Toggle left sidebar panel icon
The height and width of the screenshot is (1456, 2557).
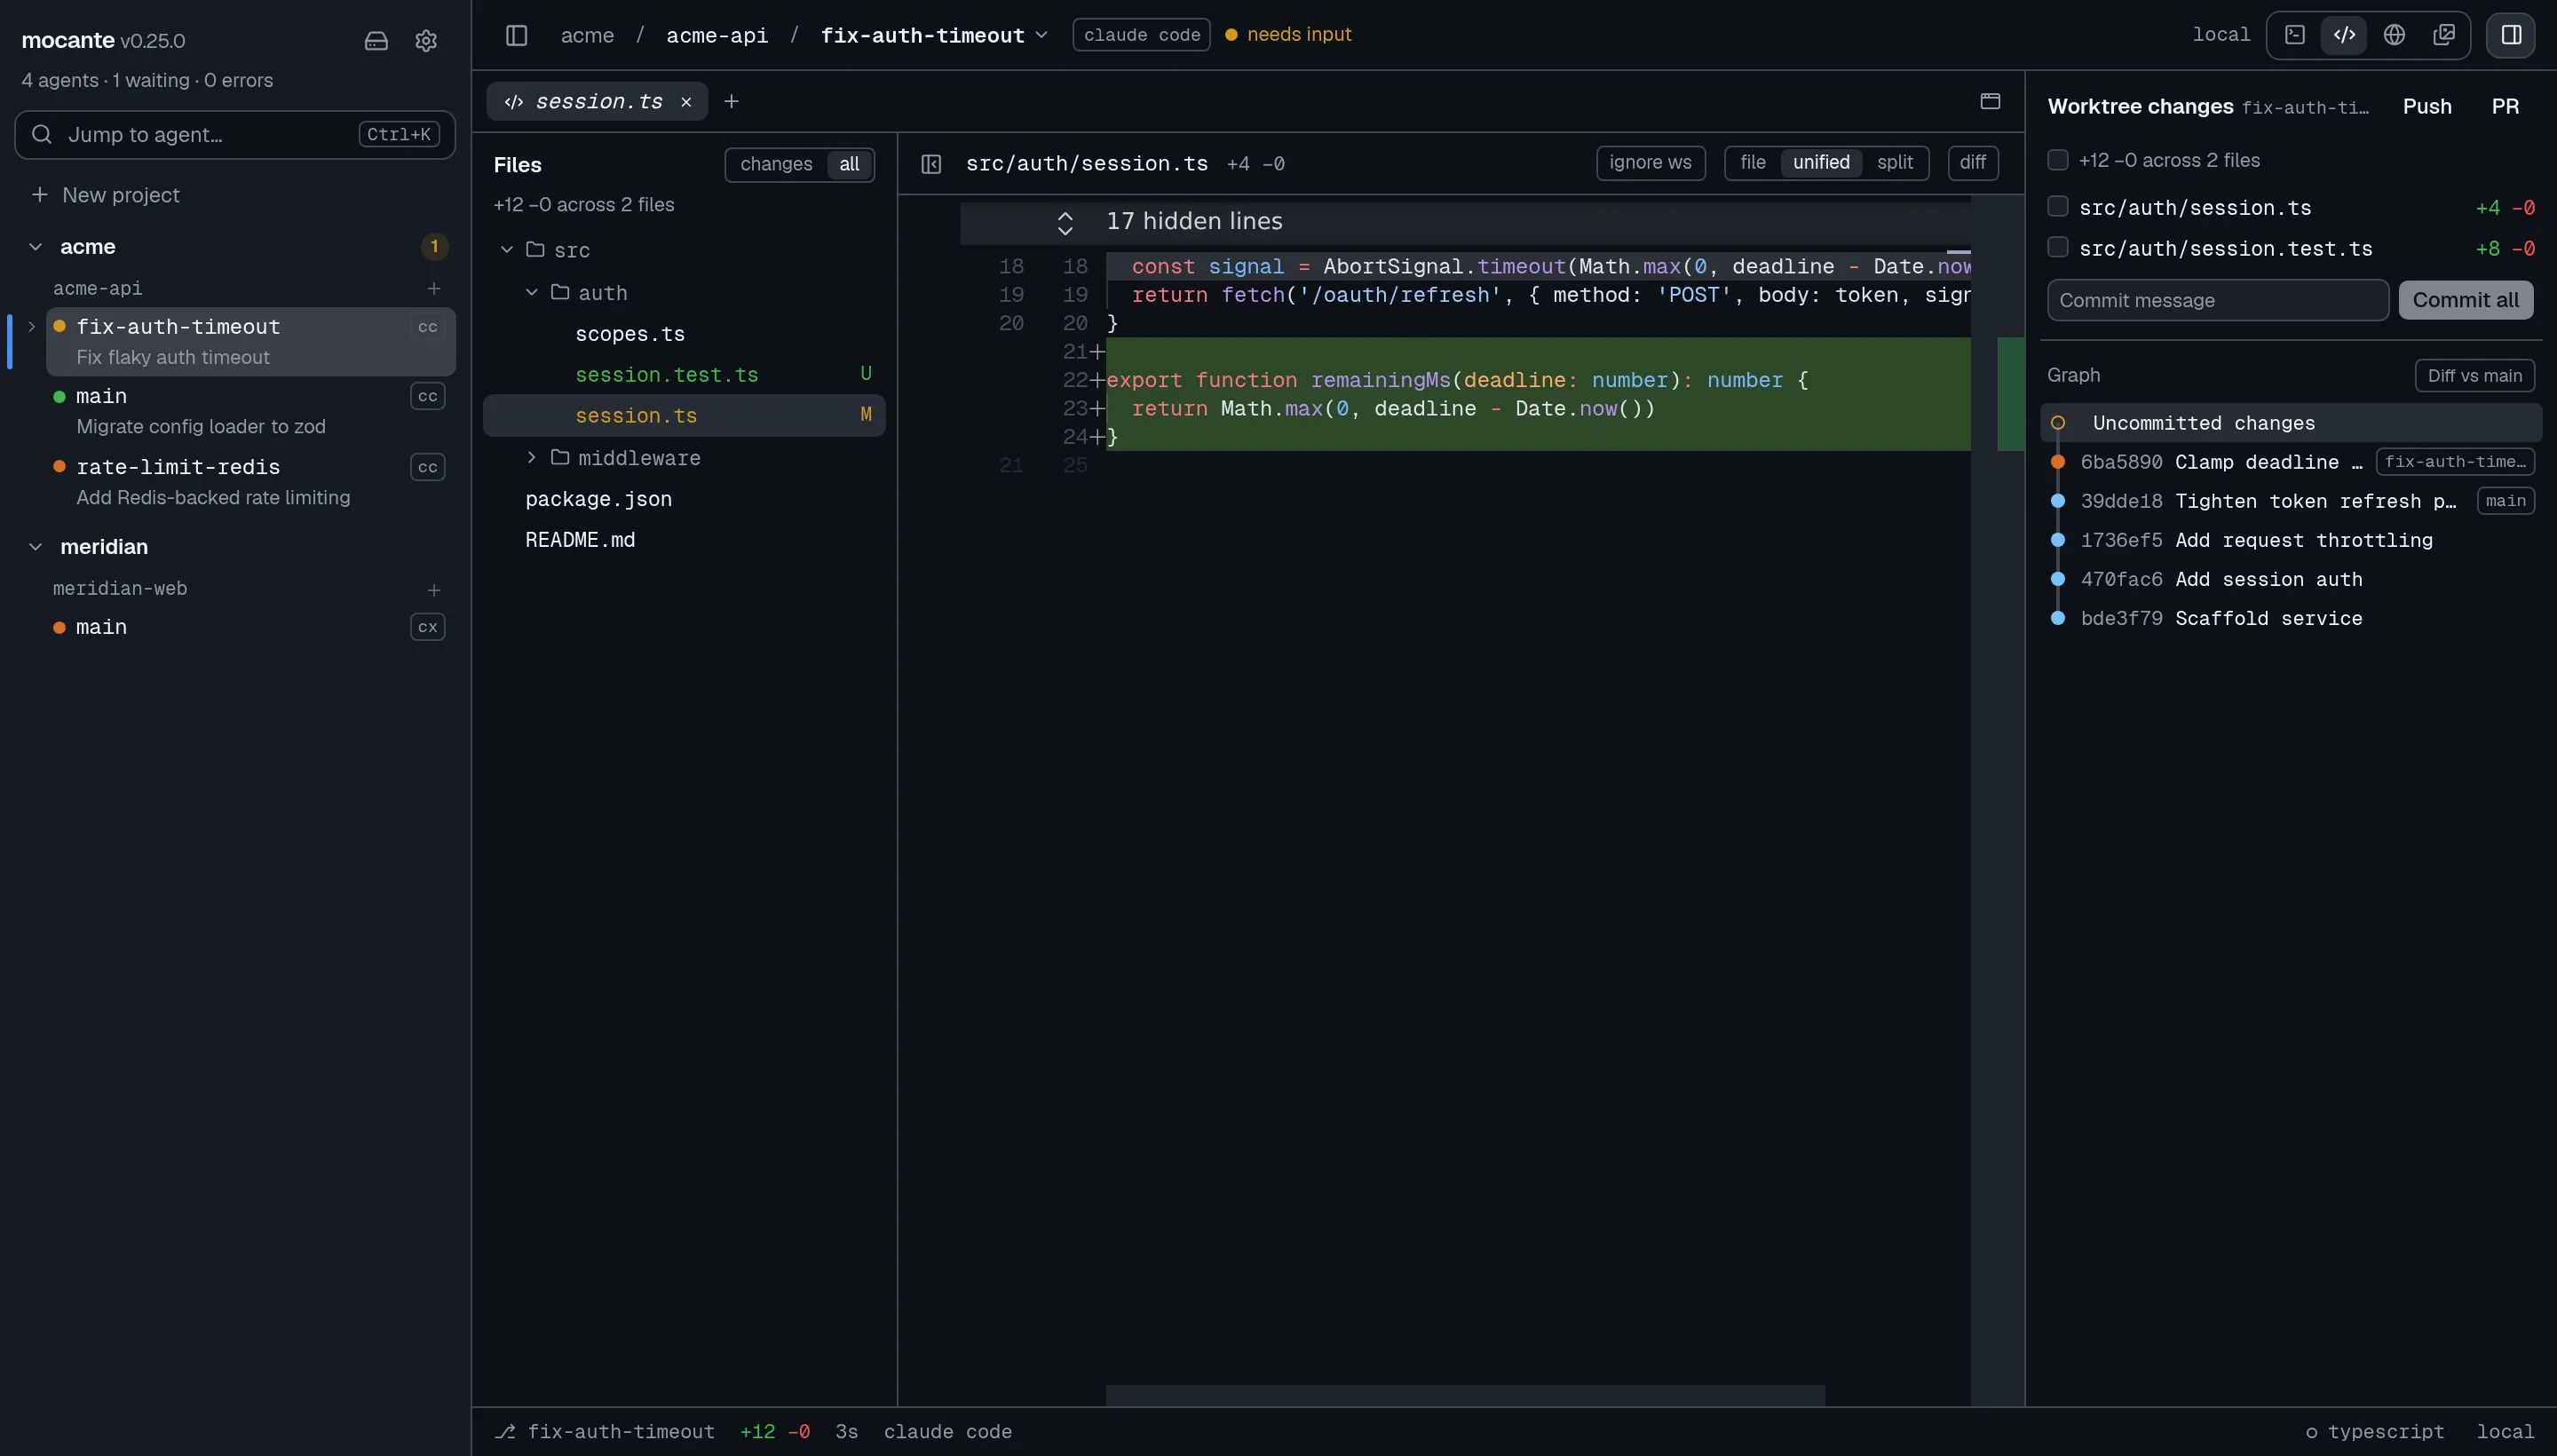516,35
